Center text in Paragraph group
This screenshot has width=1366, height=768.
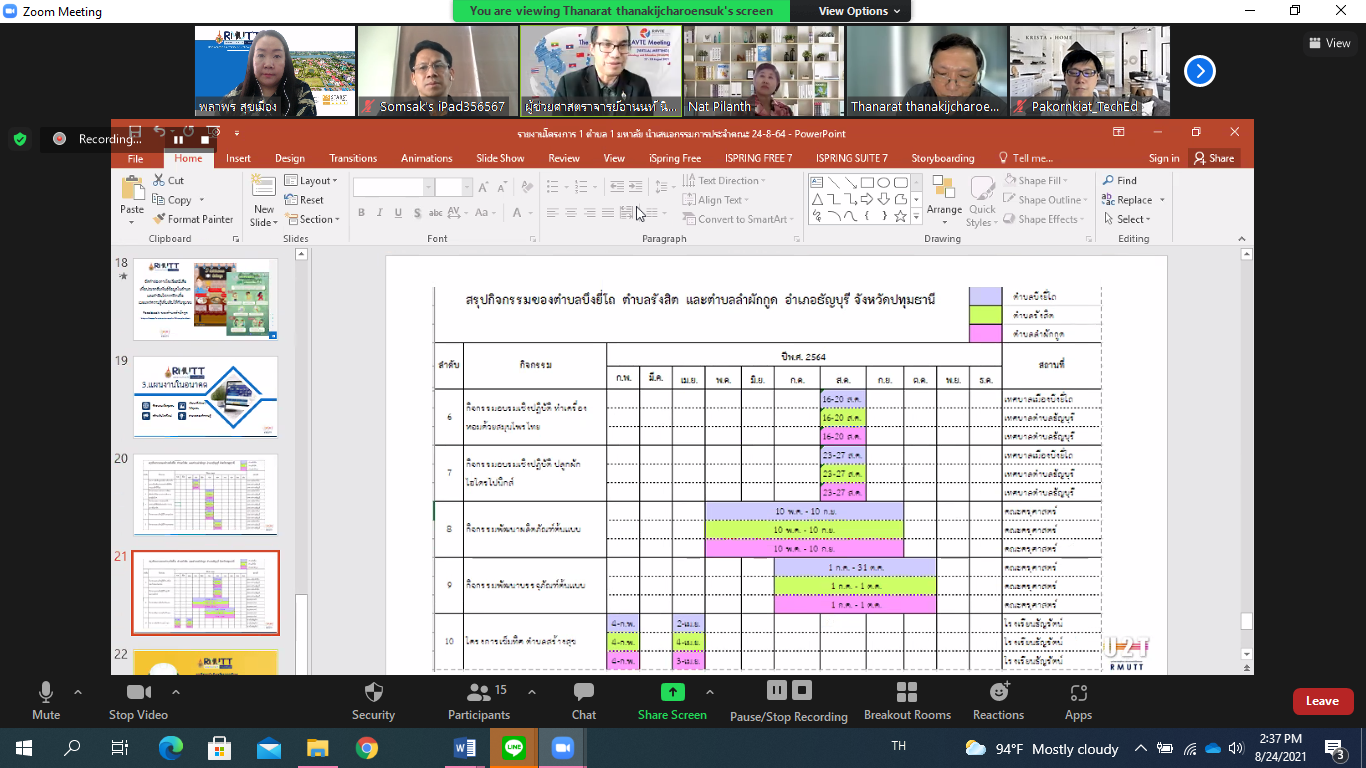click(x=570, y=212)
